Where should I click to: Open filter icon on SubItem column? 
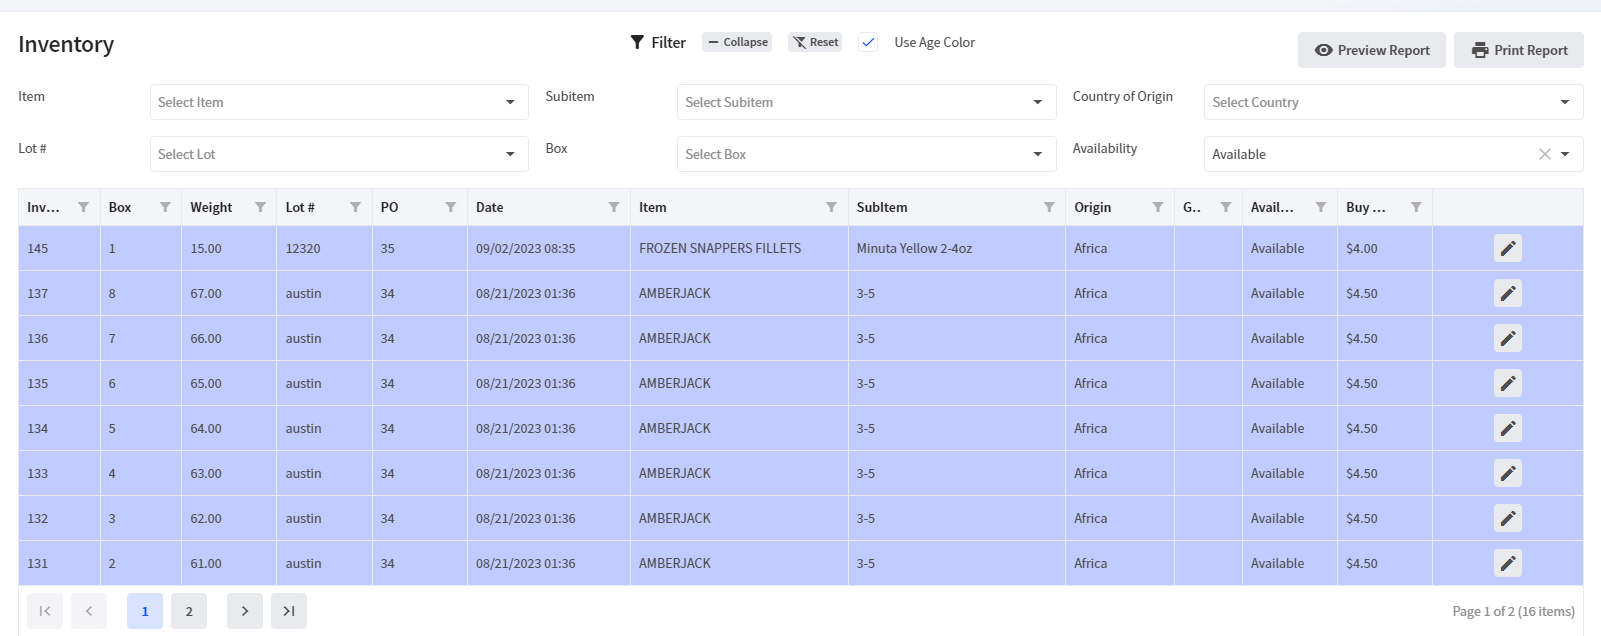click(x=1048, y=207)
